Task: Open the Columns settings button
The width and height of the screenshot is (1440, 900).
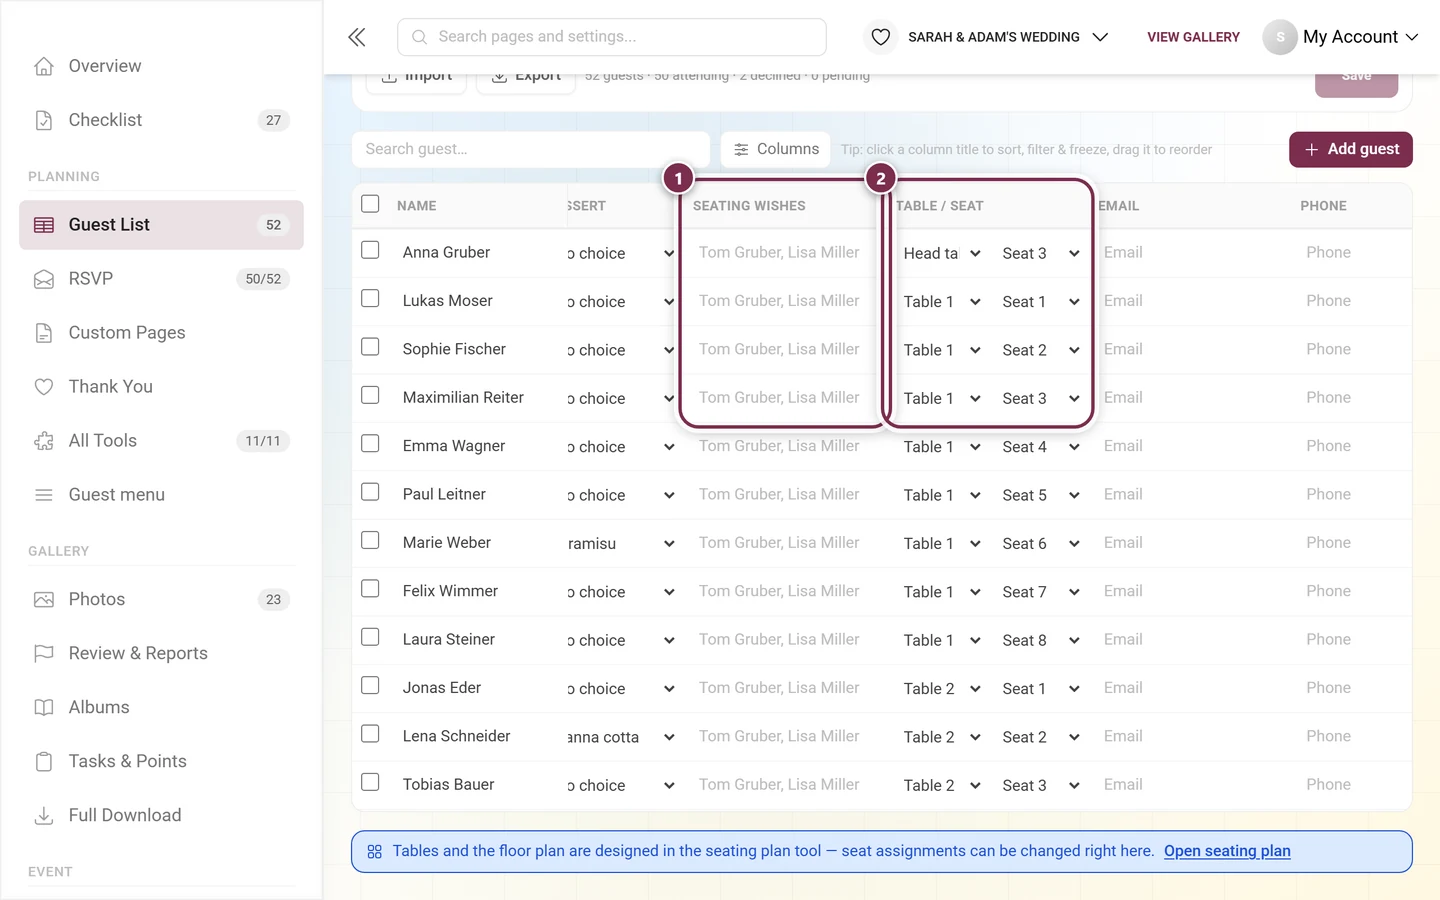Action: [776, 149]
